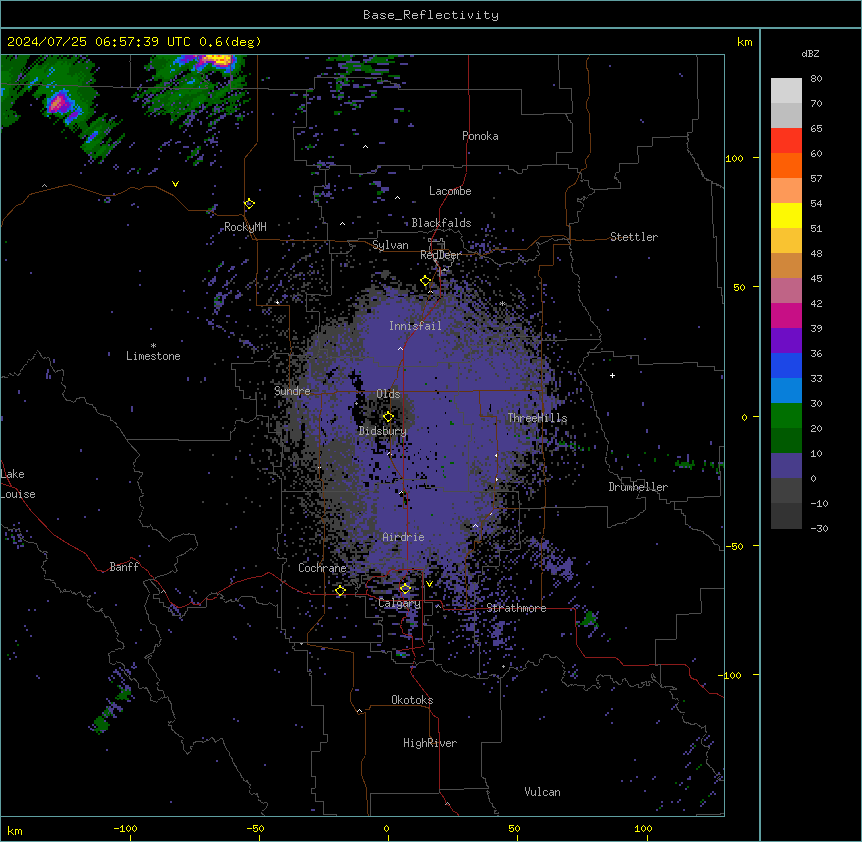Click the yellow v marker northeast of Calgary
The height and width of the screenshot is (842, 862).
tap(429, 584)
